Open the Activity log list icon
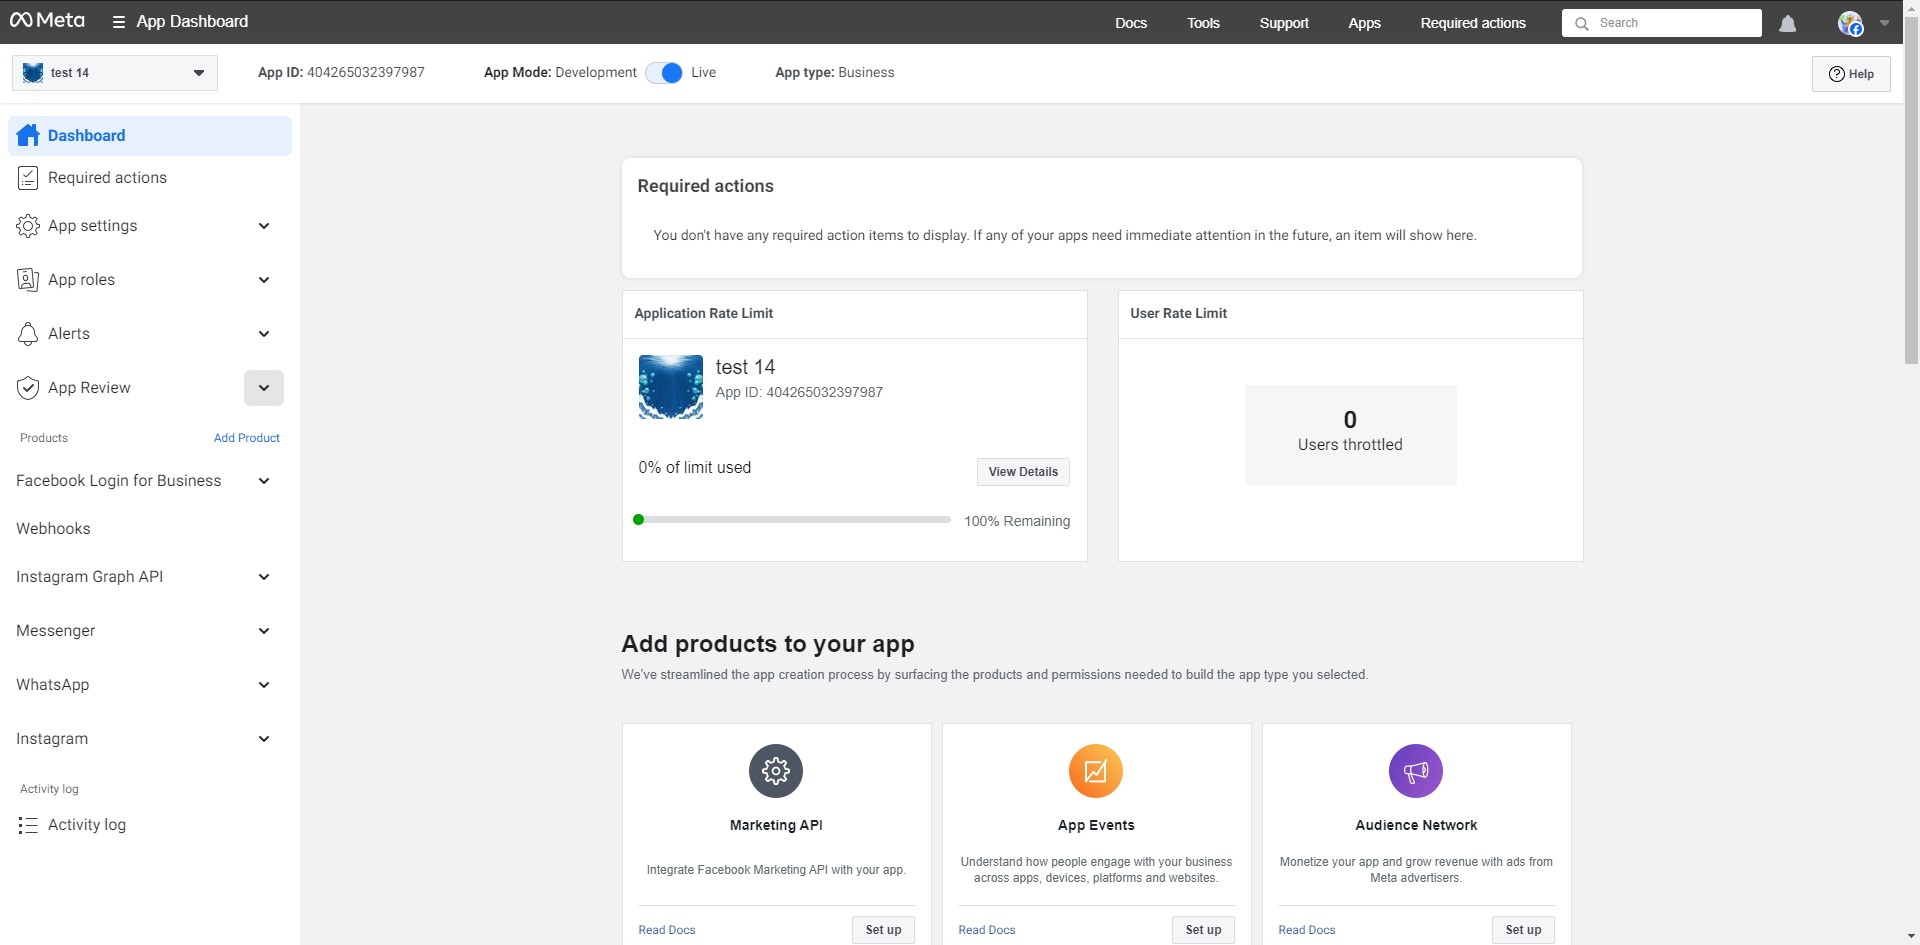Image resolution: width=1920 pixels, height=945 pixels. coord(28,825)
